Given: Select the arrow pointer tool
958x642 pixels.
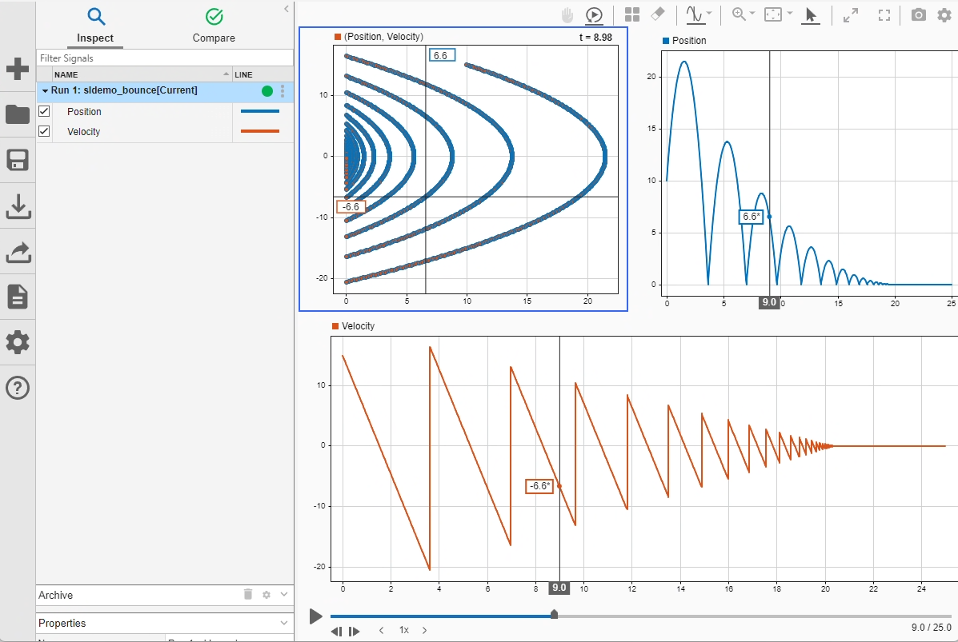Looking at the screenshot, I should pyautogui.click(x=812, y=14).
